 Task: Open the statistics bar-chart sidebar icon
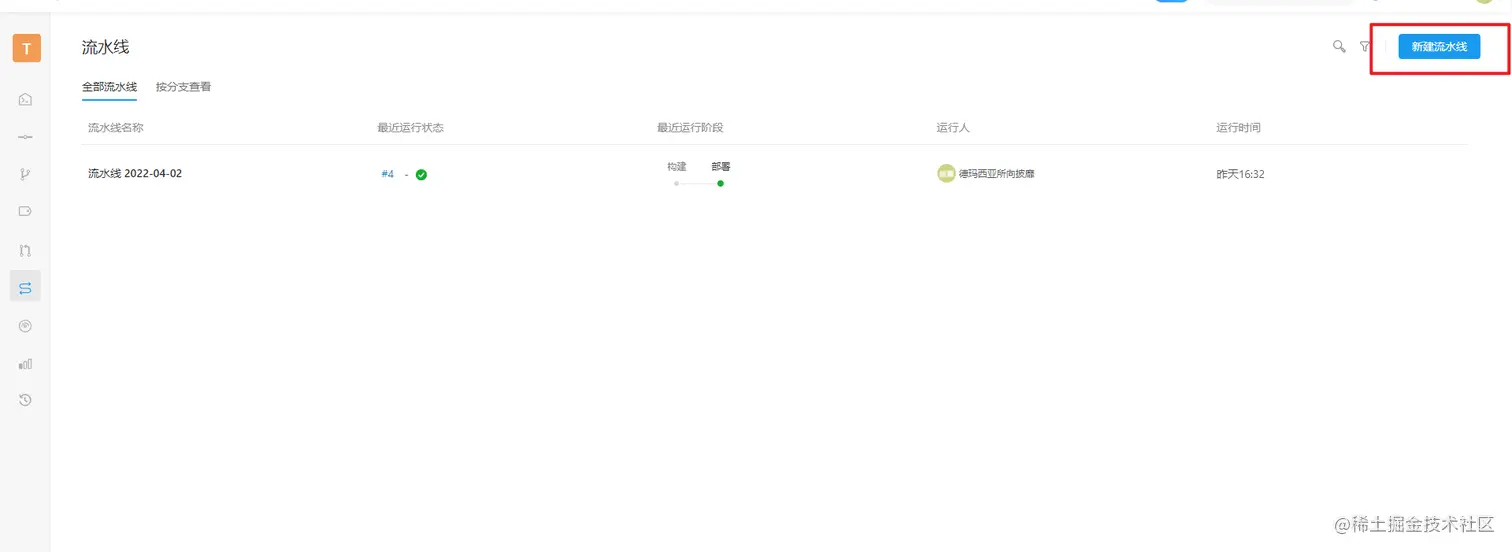[26, 363]
